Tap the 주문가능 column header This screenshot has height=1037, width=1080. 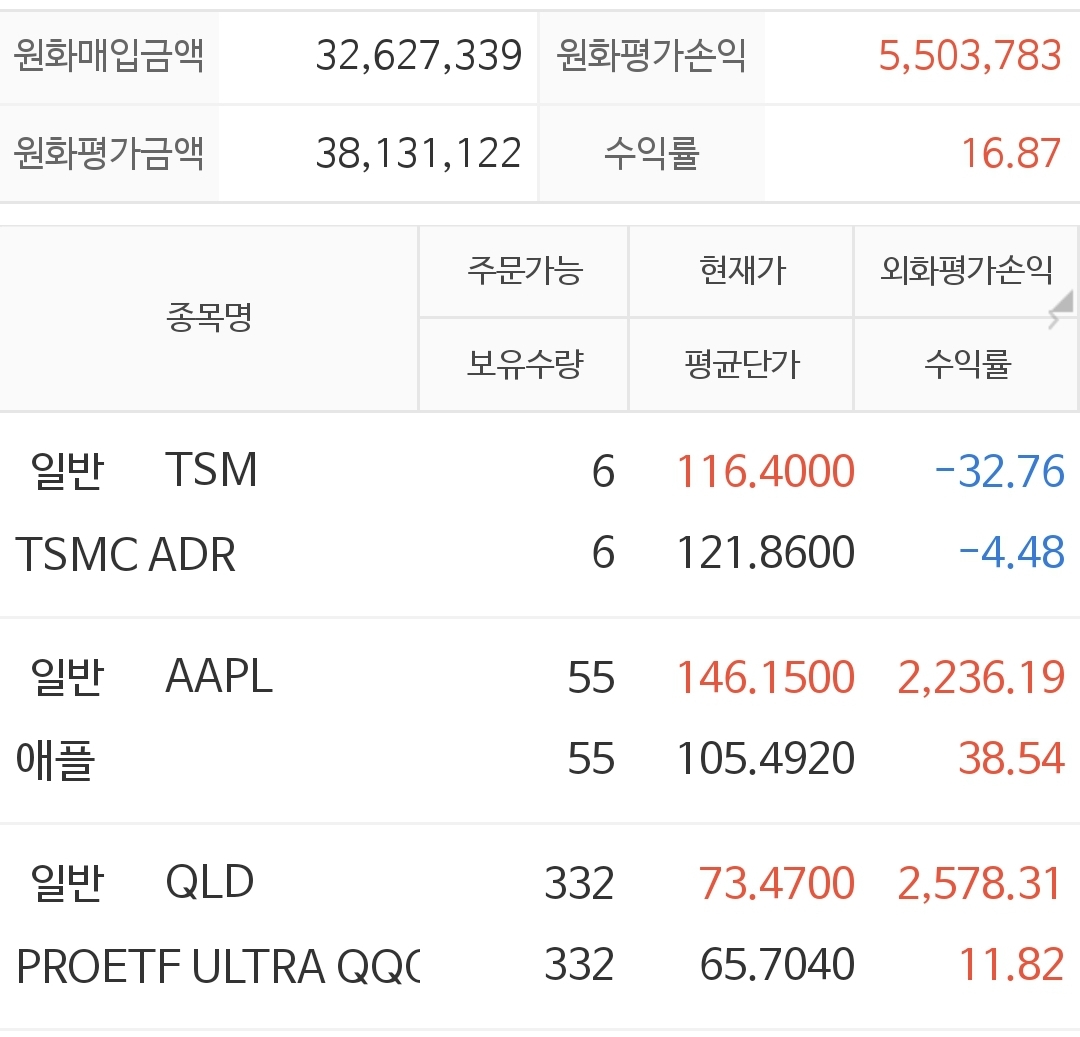click(x=524, y=271)
